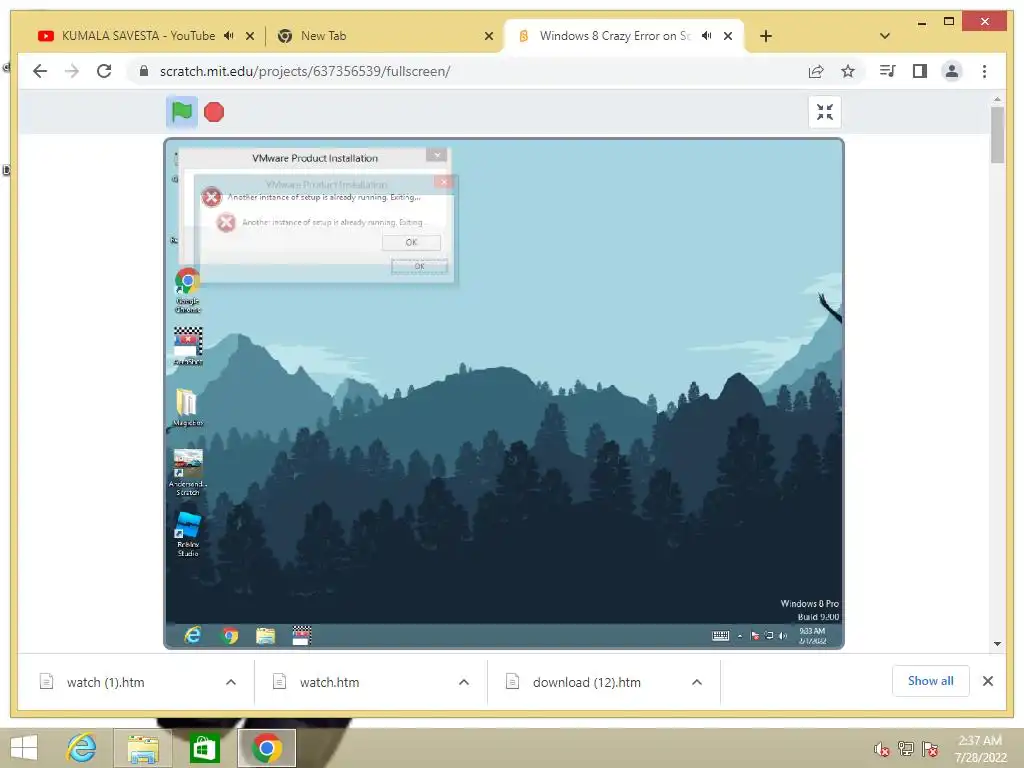Click the 2:37 AM taskbar clock
Viewport: 1024px width, 768px height.
(980, 749)
